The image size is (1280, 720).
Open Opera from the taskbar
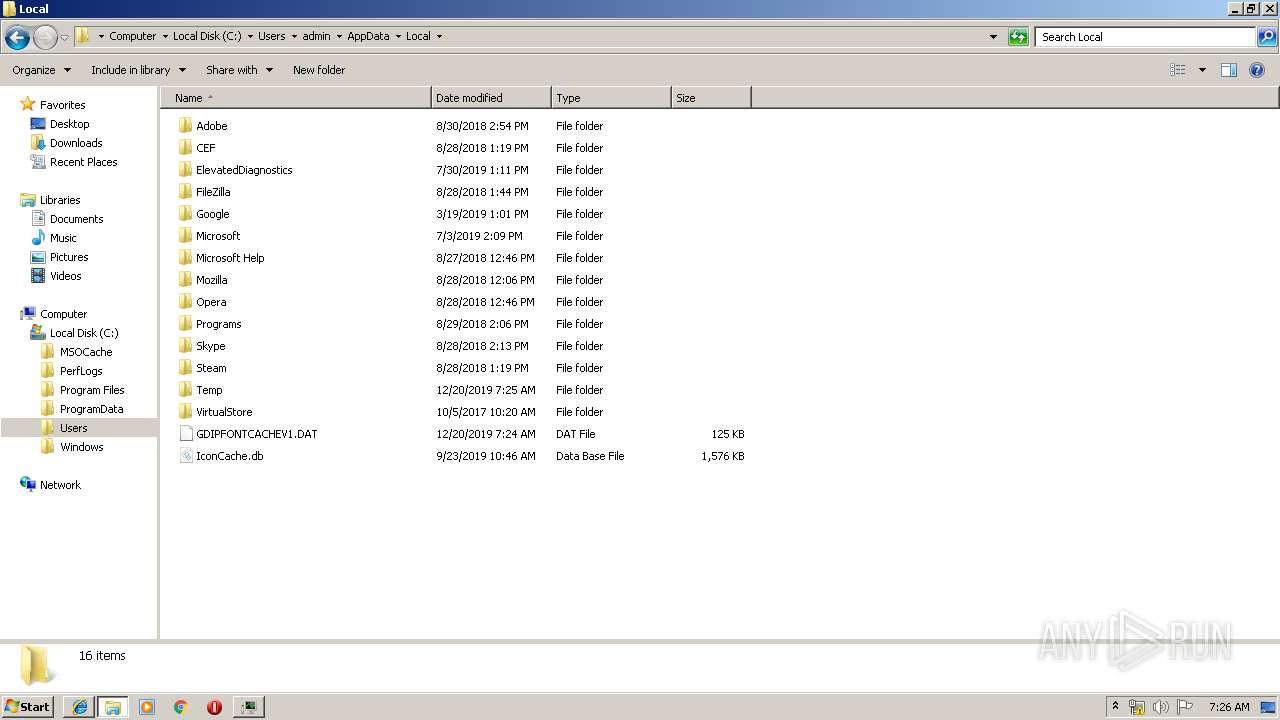[x=214, y=707]
